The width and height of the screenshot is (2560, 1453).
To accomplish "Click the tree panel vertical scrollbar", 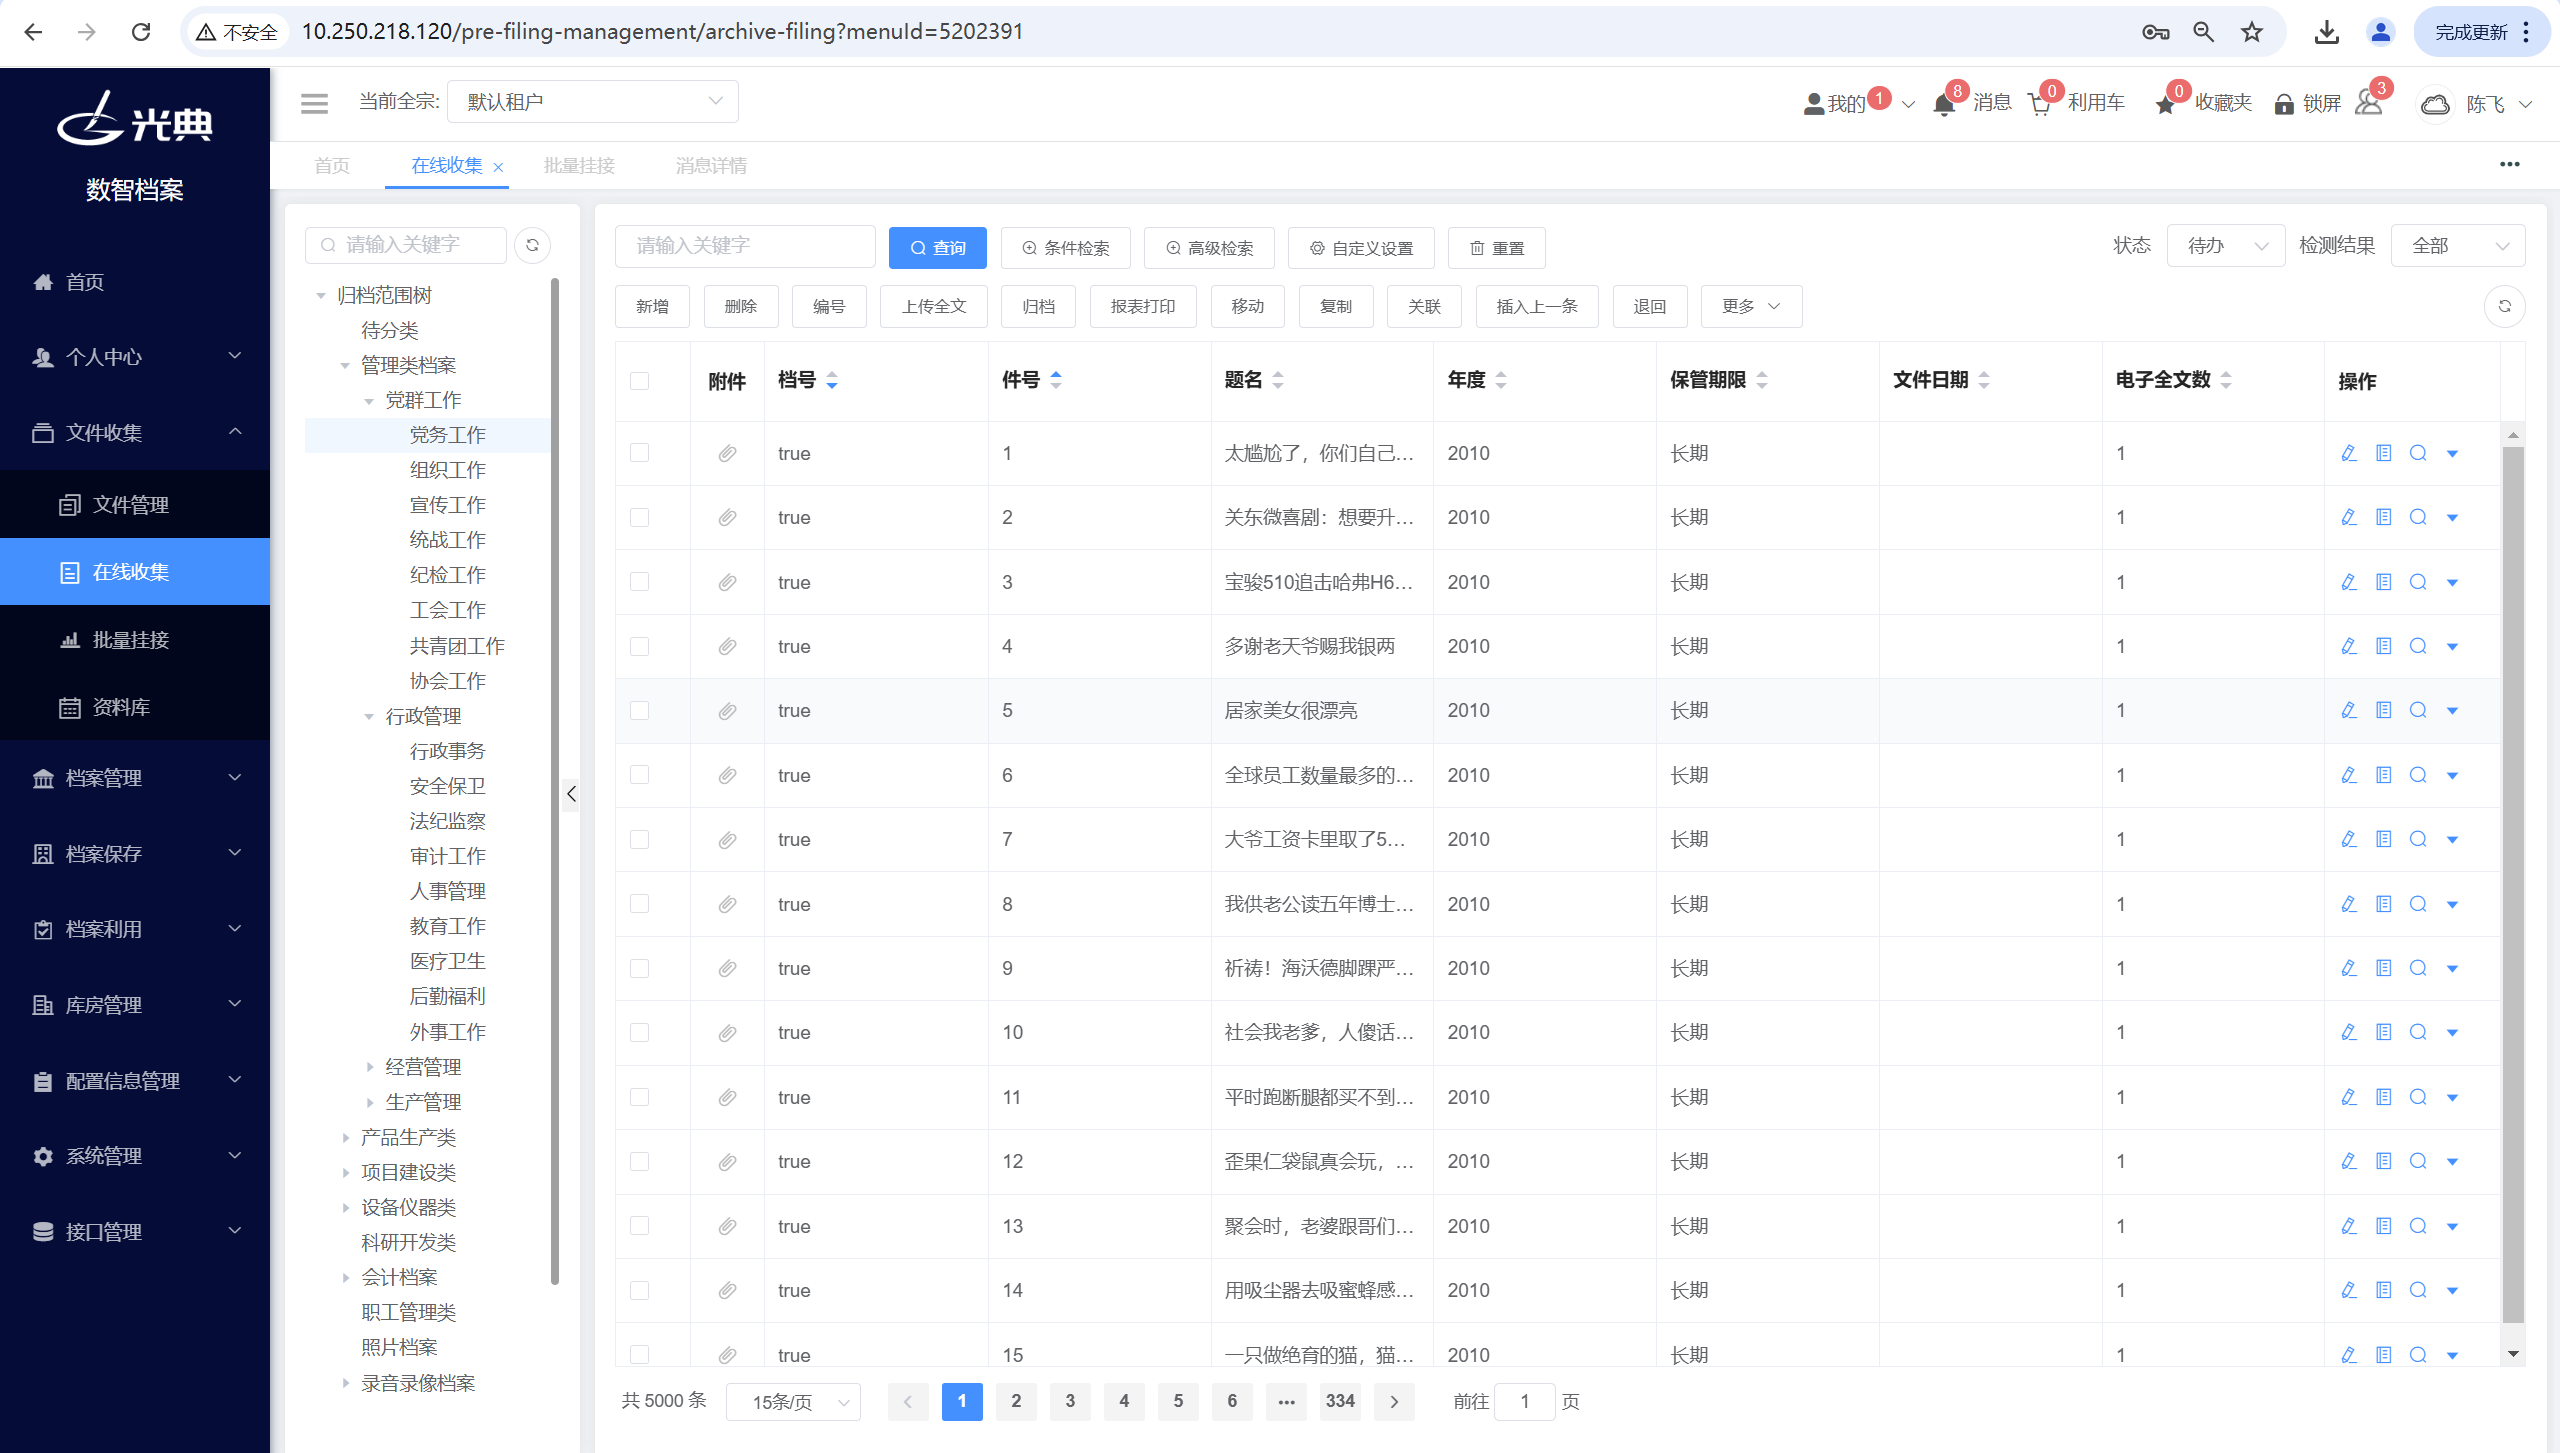I will click(555, 780).
